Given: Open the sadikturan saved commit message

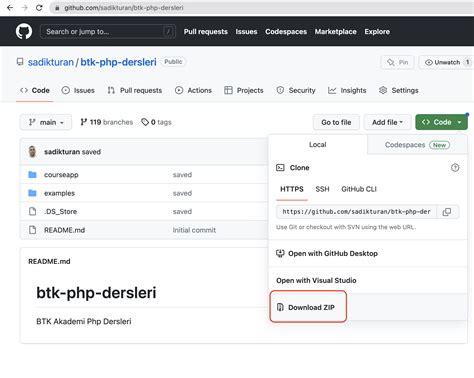Looking at the screenshot, I should [91, 152].
